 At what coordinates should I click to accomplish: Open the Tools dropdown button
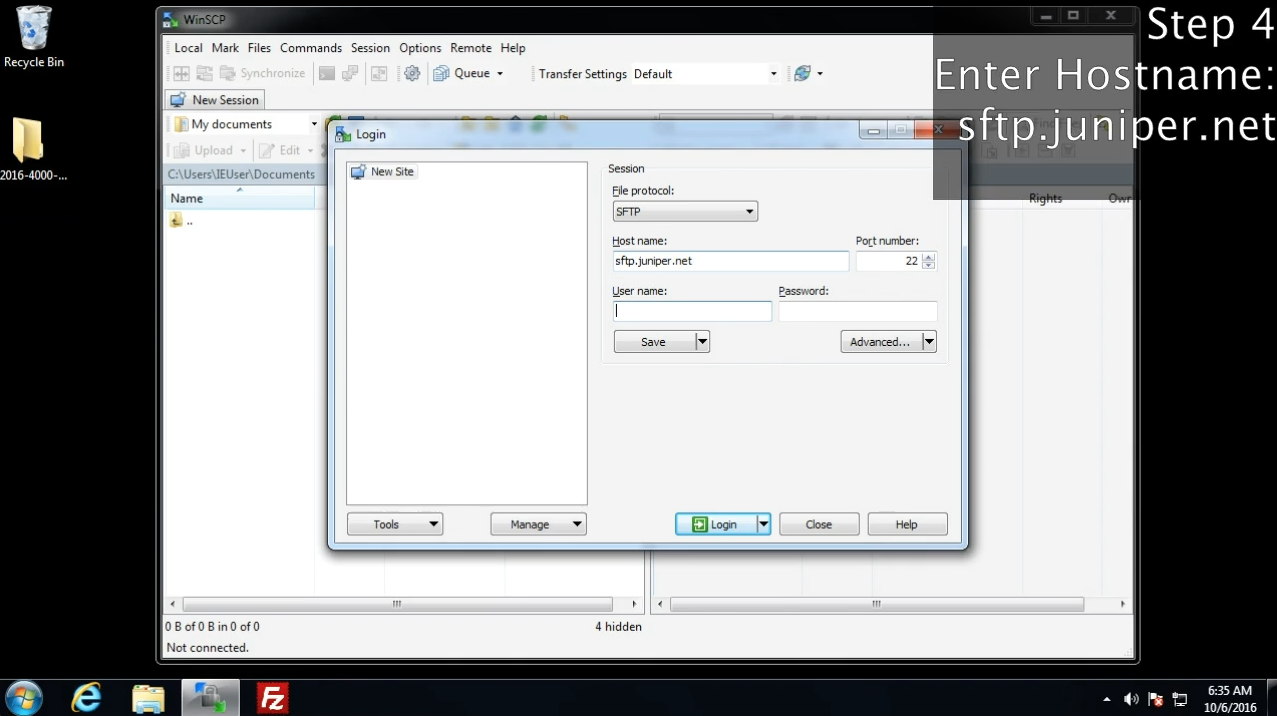pyautogui.click(x=395, y=524)
